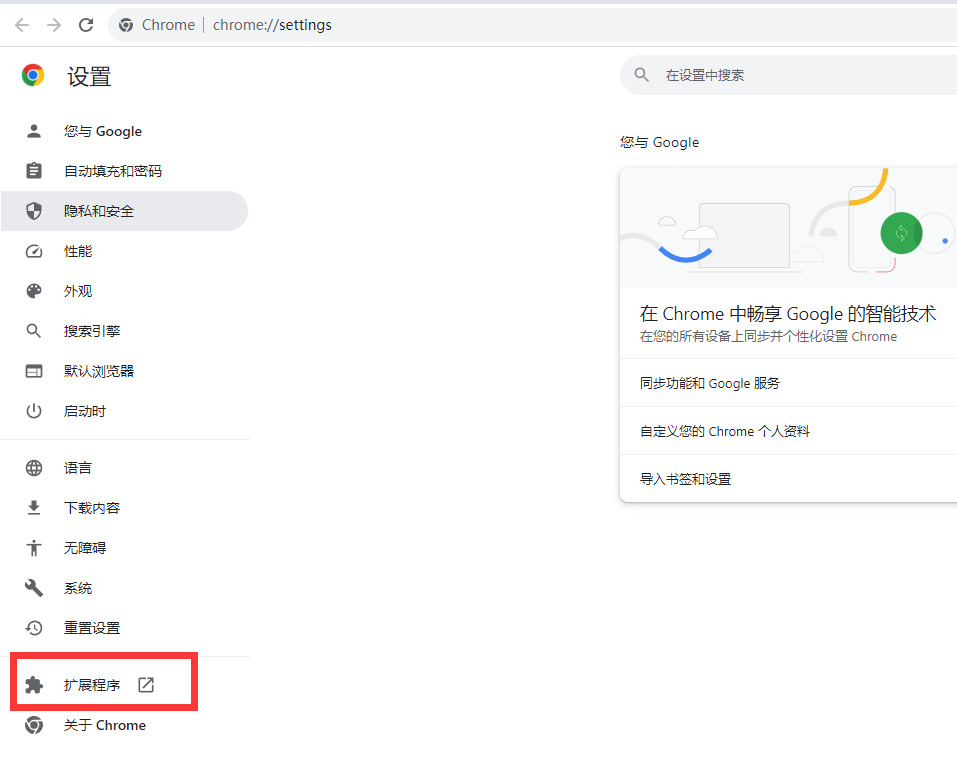Click the clipboard icon for 自动填充和密码
Viewport: 957px width, 766px height.
coord(34,171)
